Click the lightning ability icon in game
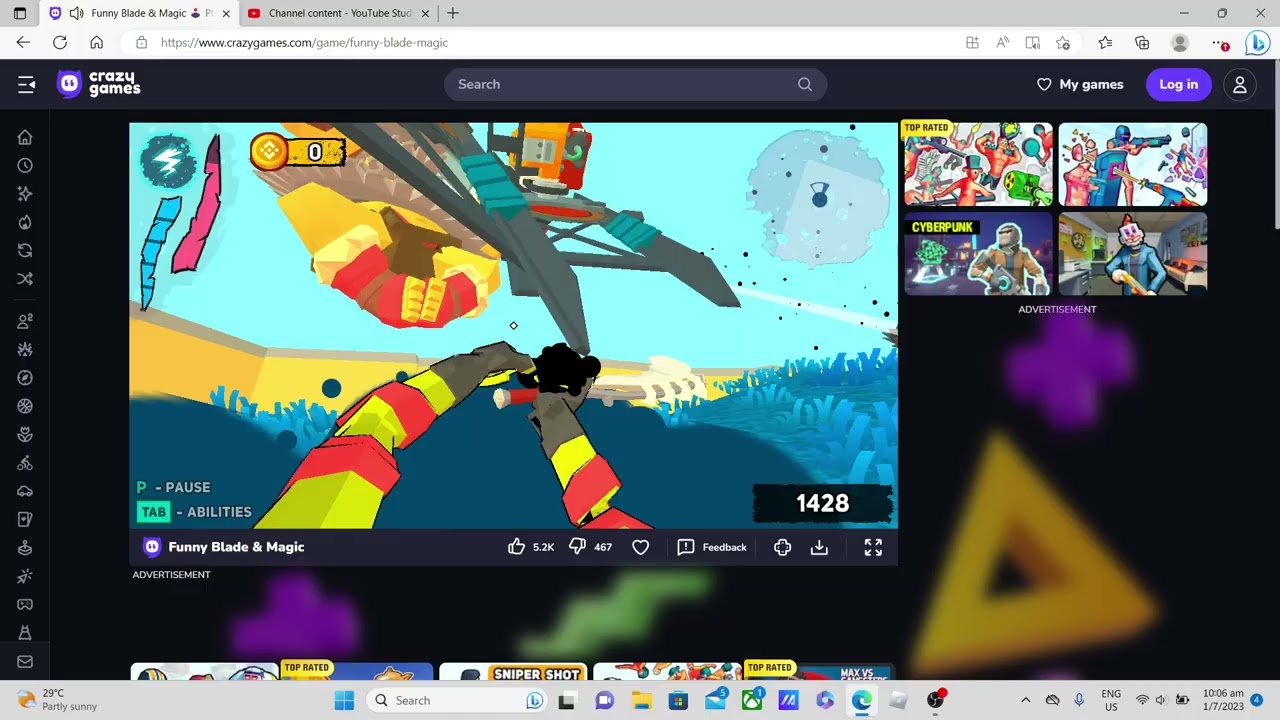1280x720 pixels. pos(167,161)
